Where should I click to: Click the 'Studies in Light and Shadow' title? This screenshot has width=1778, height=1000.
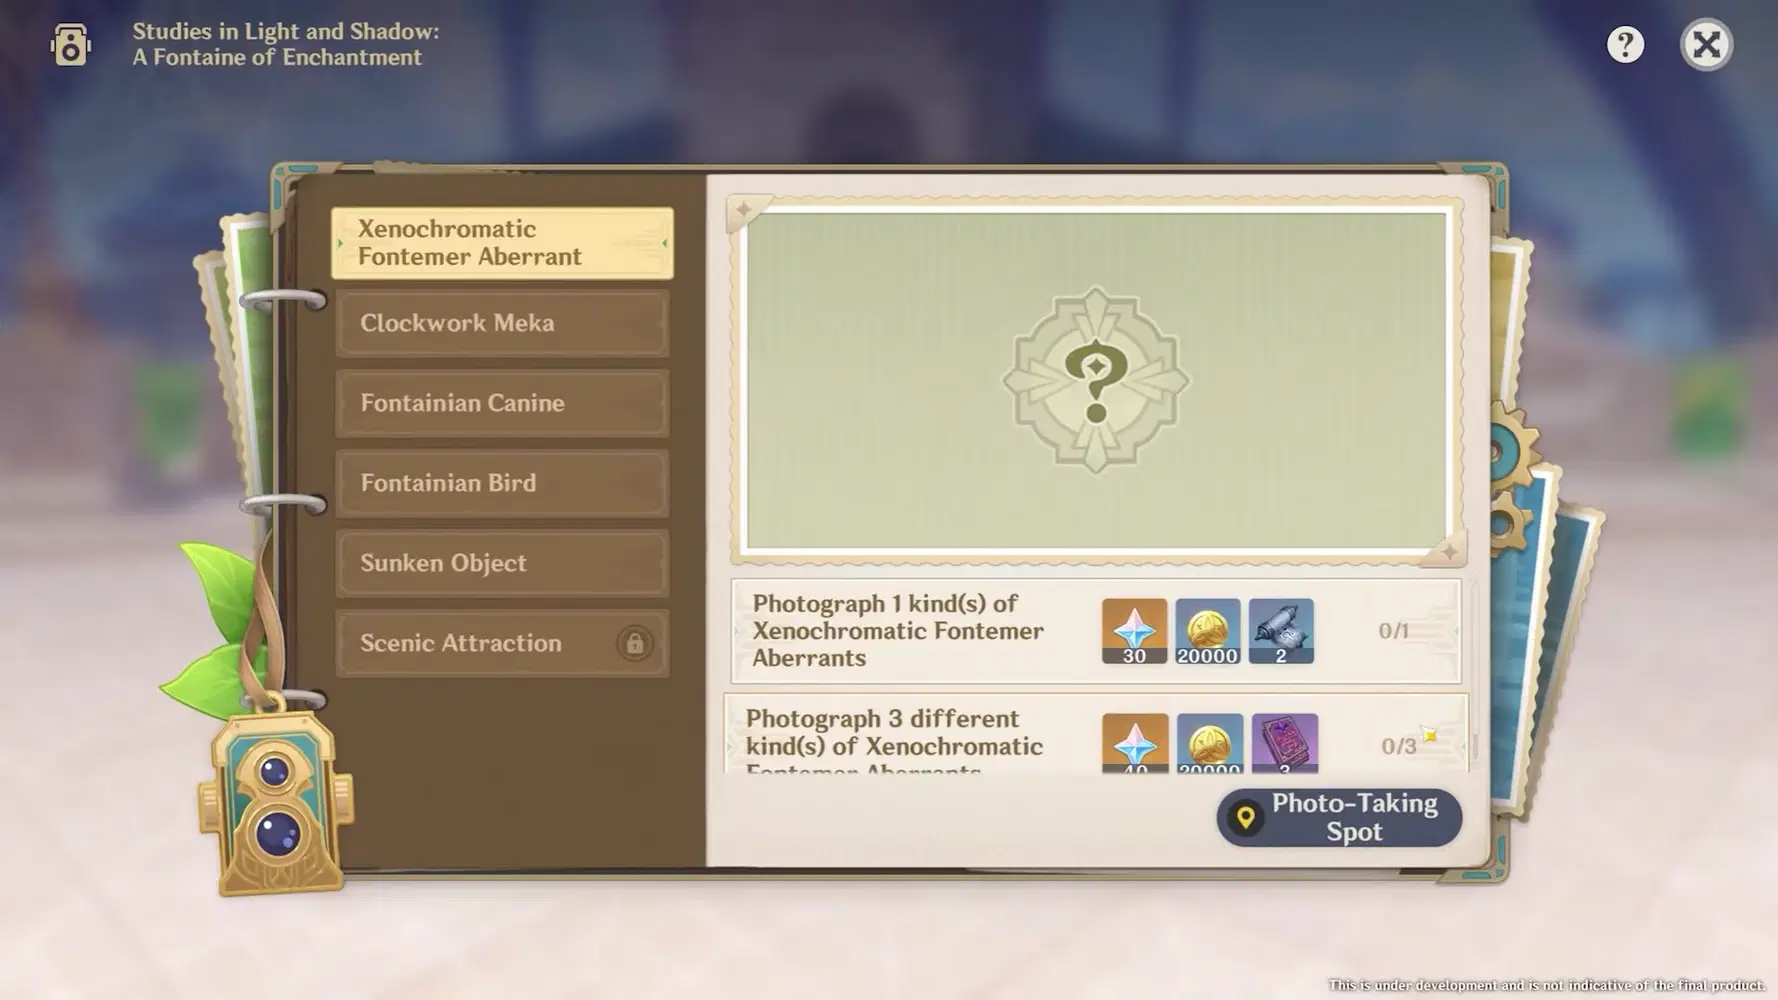(x=286, y=44)
